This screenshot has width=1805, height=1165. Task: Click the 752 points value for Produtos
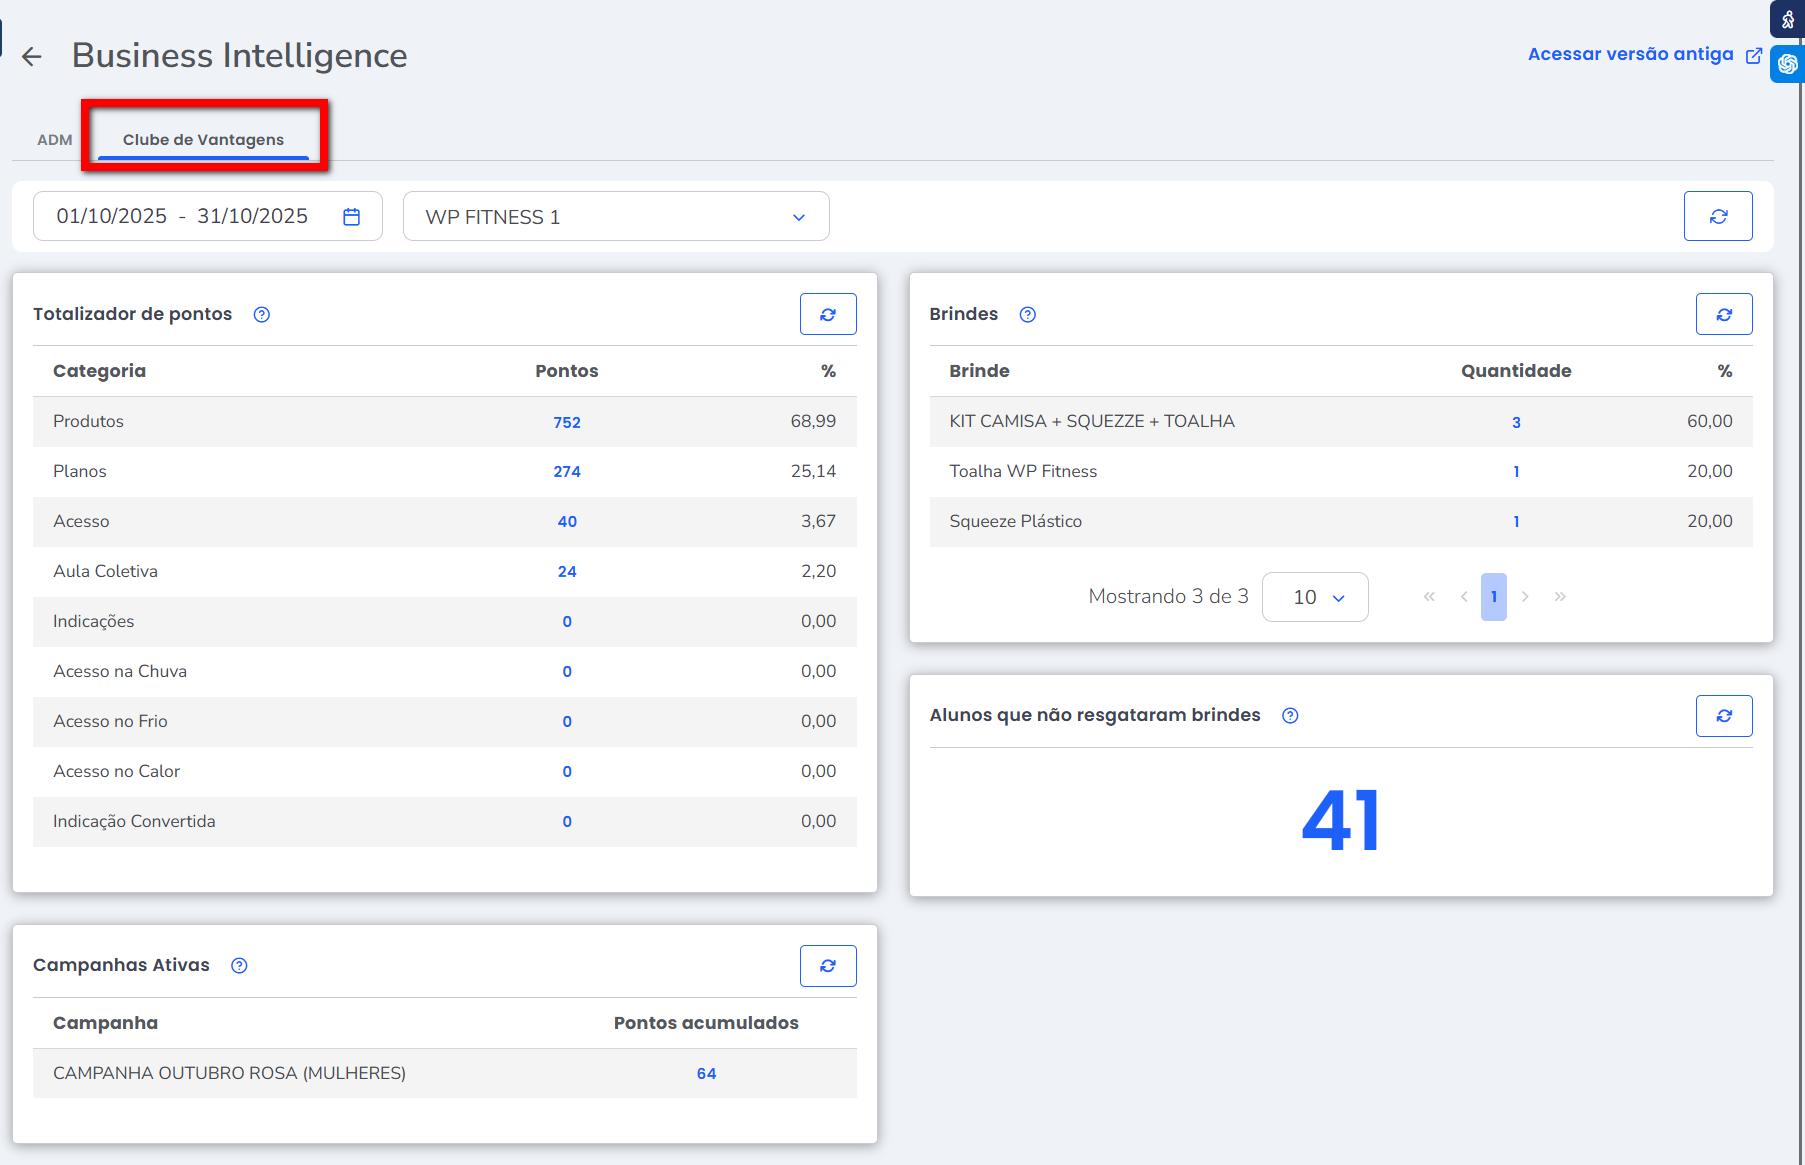pos(567,422)
